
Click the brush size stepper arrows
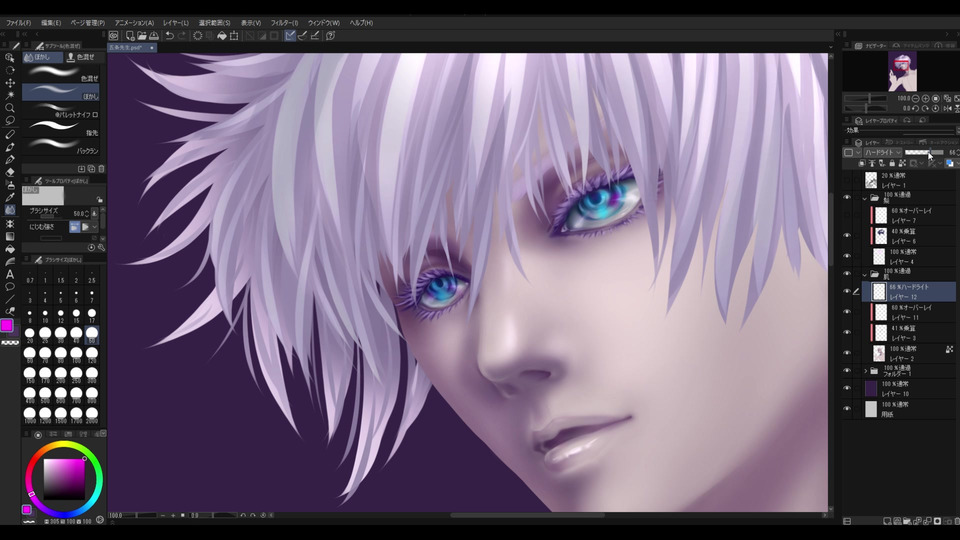pos(87,214)
